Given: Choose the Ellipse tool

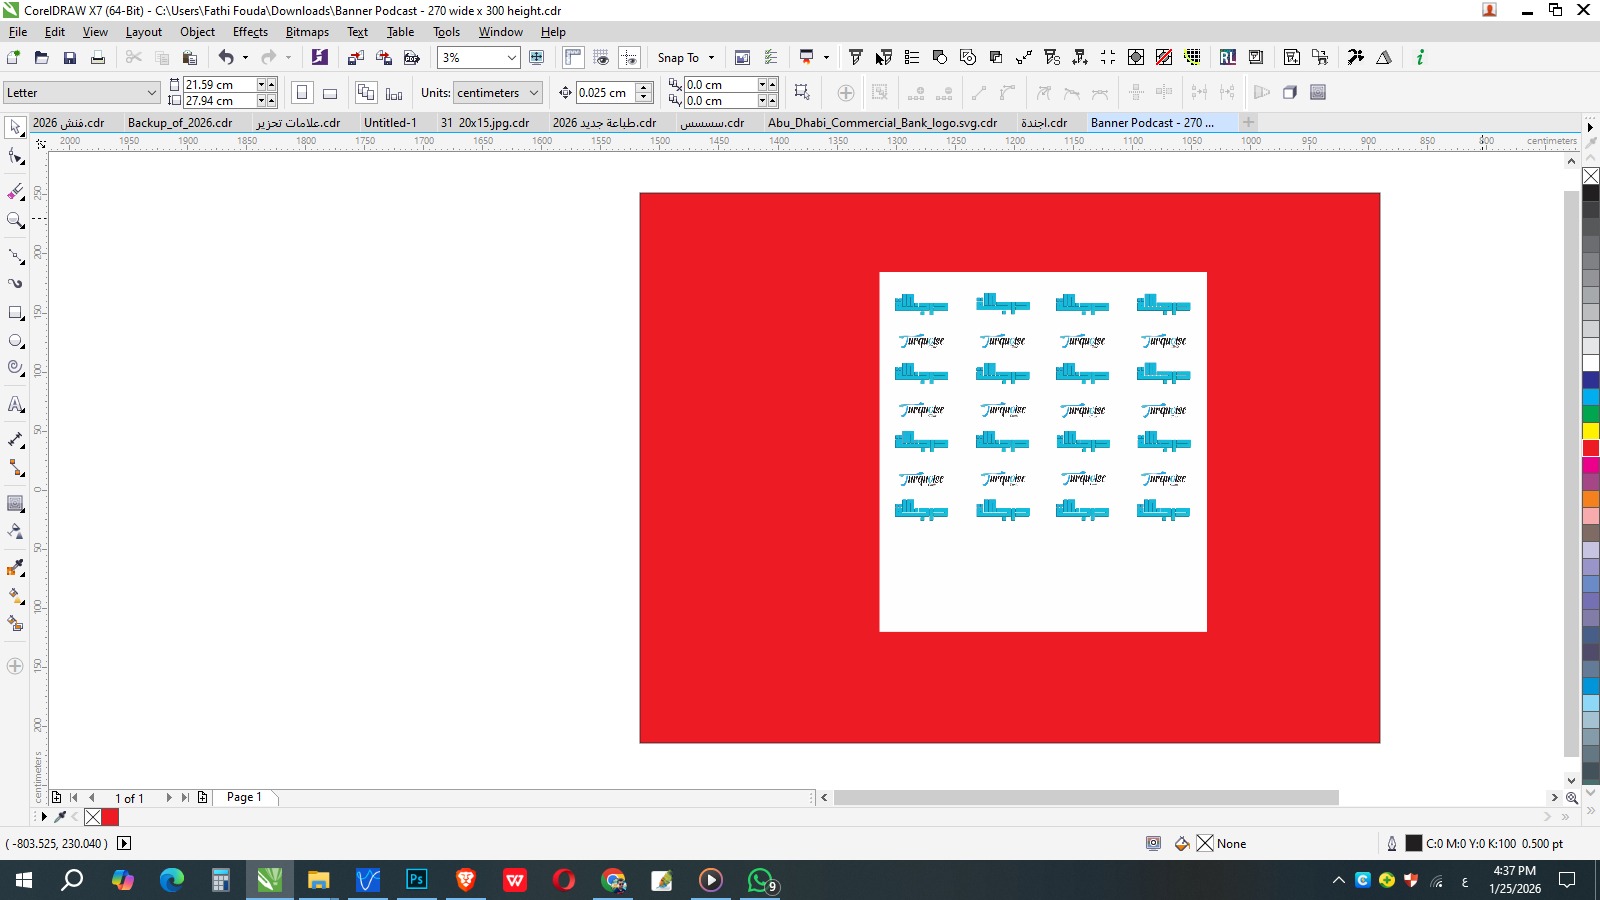Looking at the screenshot, I should [15, 341].
